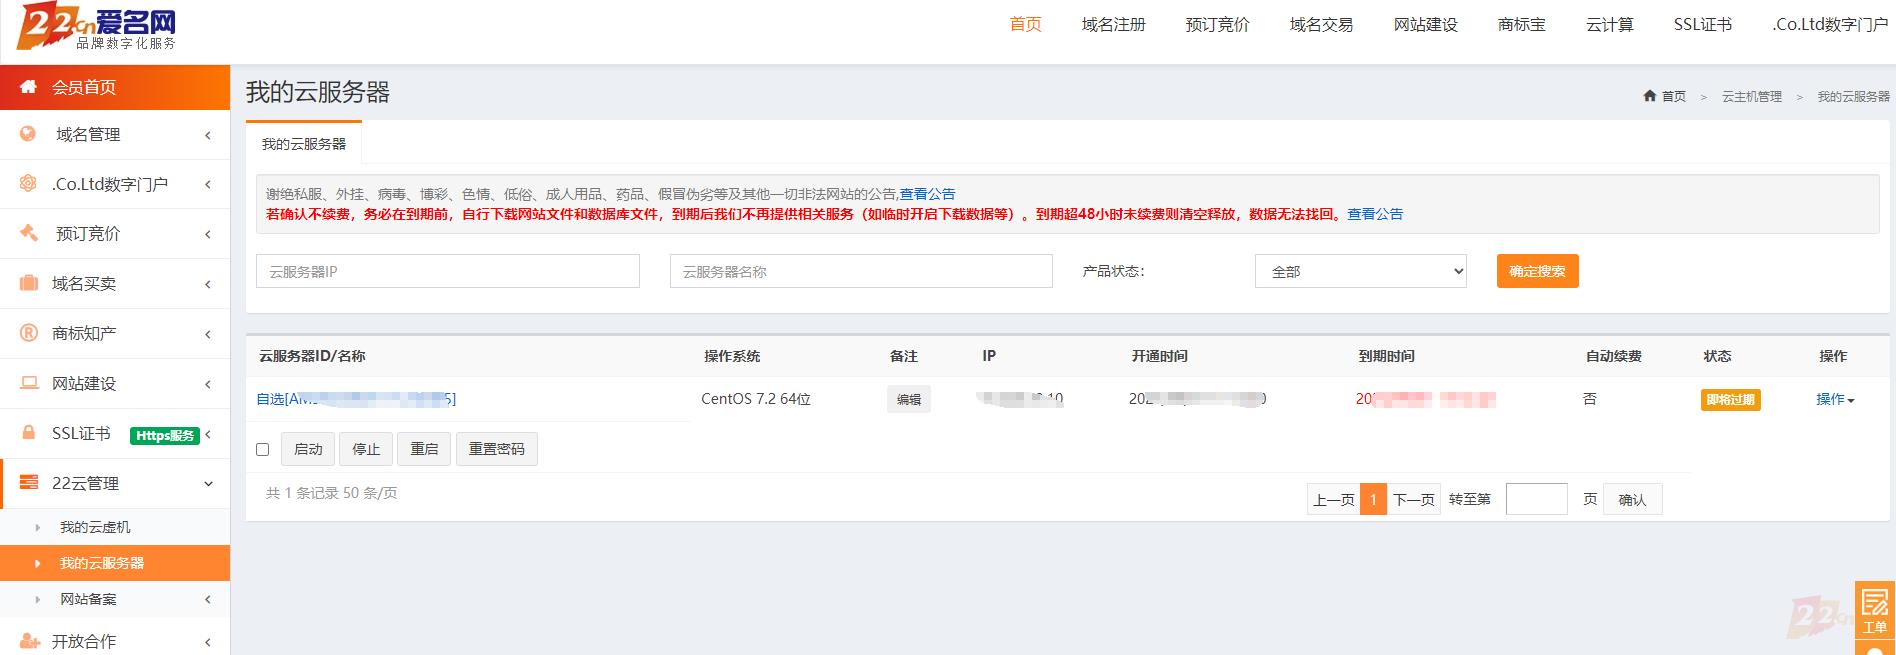Screen dimensions: 1896x655
Task: Click the 确定搜索 button
Action: click(x=1537, y=271)
